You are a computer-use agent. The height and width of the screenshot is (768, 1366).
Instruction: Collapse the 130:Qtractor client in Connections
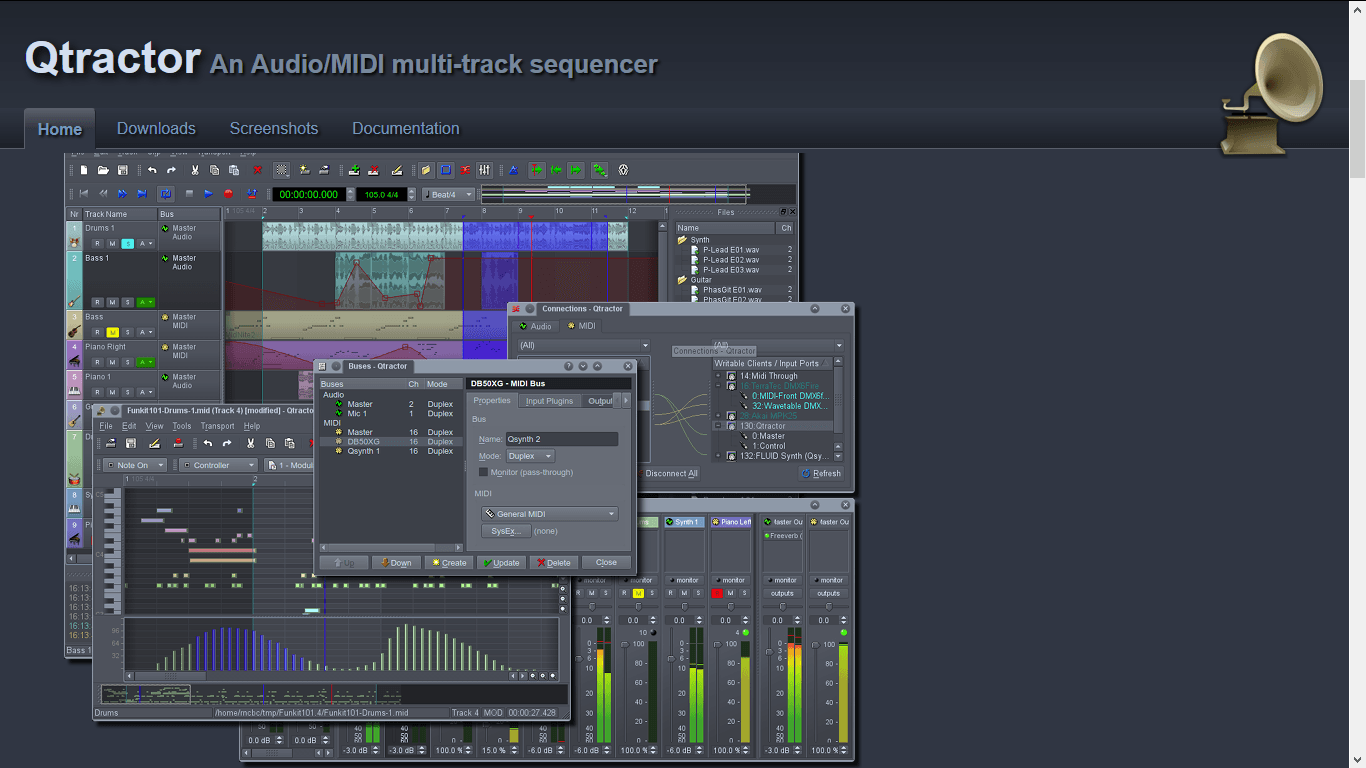pos(718,426)
